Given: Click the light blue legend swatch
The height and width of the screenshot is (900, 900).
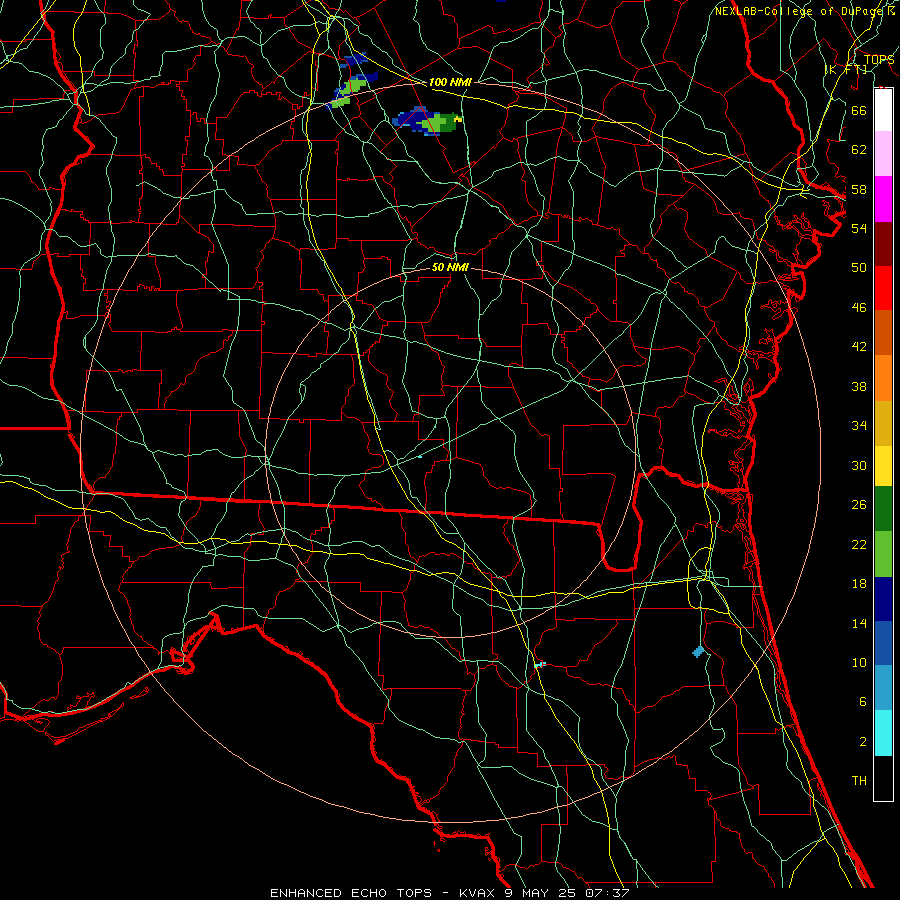Looking at the screenshot, I should pyautogui.click(x=883, y=688).
